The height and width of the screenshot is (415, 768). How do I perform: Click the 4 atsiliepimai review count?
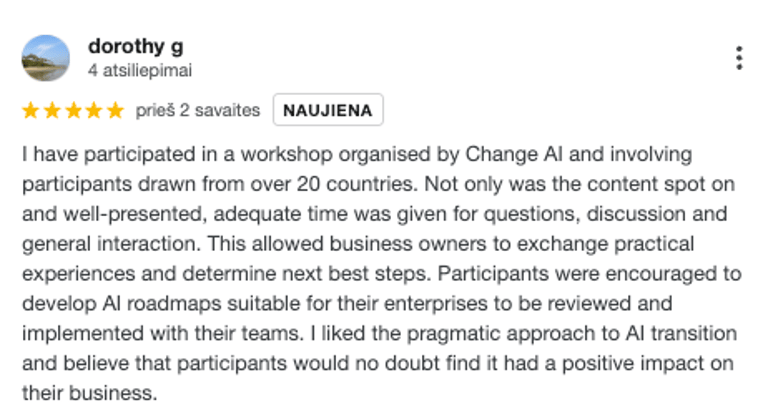(x=140, y=71)
